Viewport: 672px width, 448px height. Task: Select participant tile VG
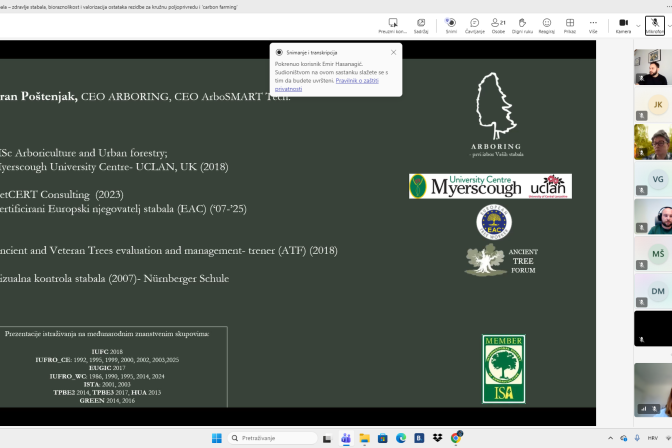(653, 179)
